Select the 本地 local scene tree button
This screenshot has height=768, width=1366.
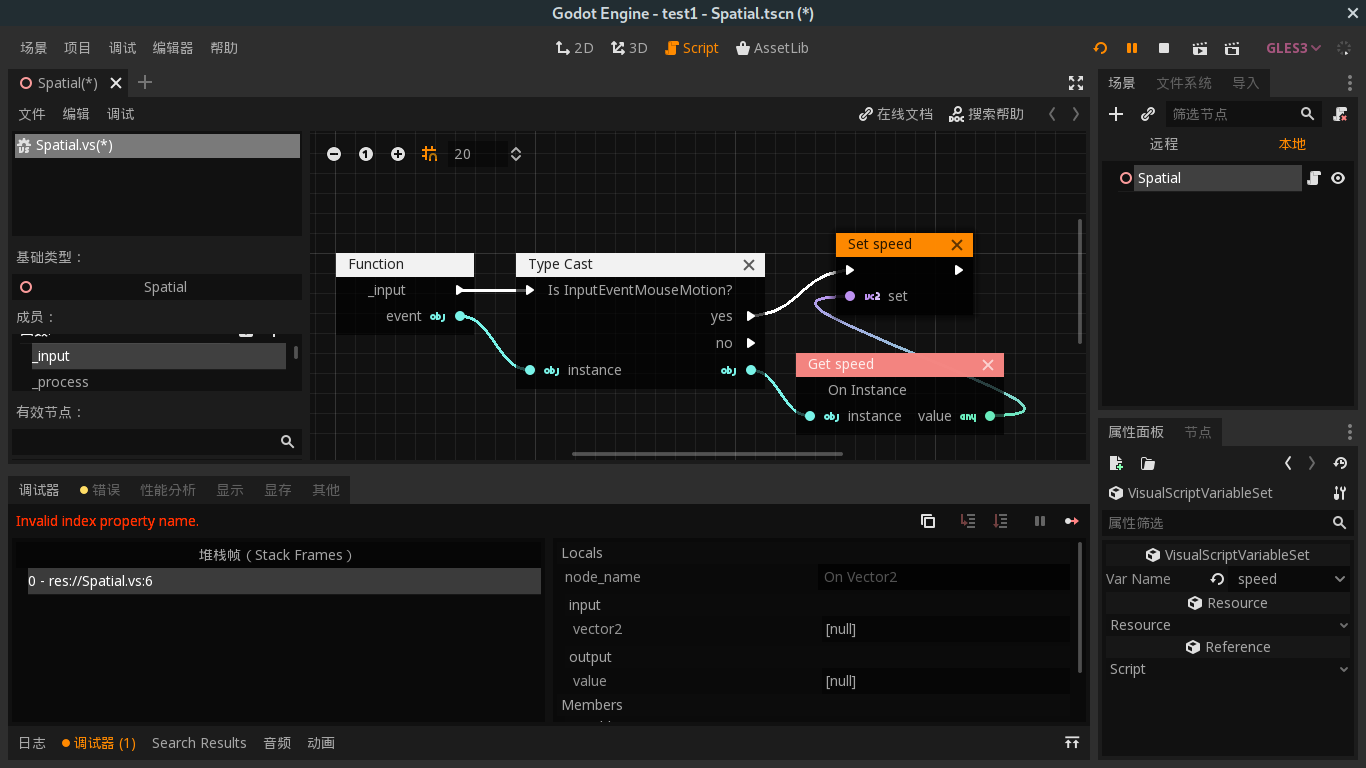tap(1292, 144)
